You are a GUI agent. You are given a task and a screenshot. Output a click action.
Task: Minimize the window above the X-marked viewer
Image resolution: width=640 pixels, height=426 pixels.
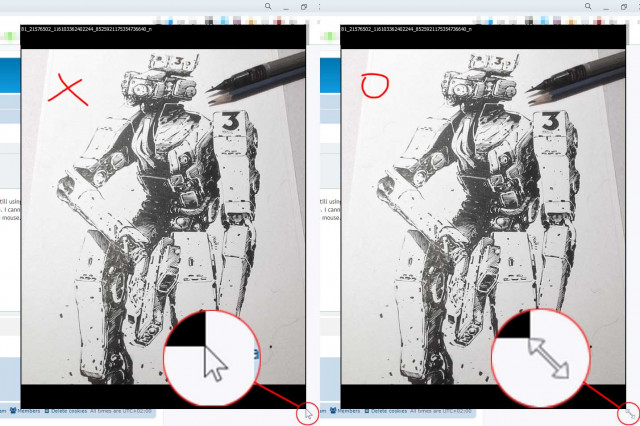point(286,8)
